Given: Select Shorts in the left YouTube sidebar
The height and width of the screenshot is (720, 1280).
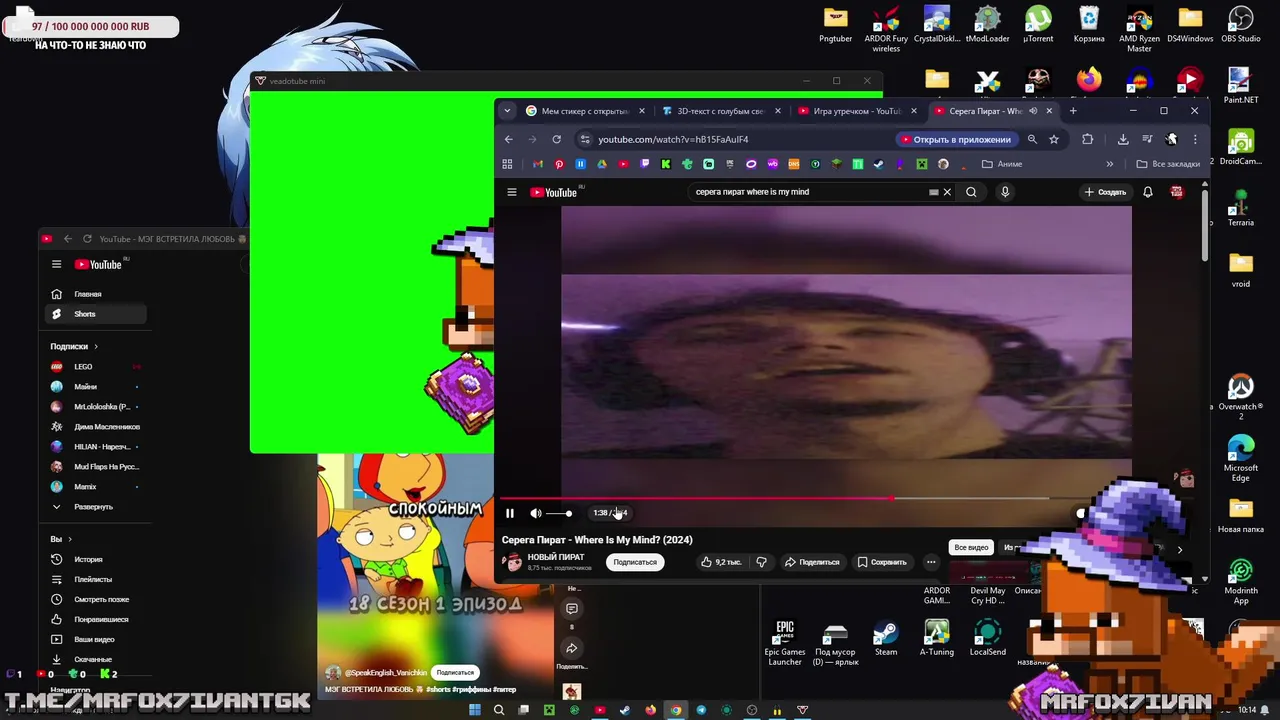Looking at the screenshot, I should (96, 314).
